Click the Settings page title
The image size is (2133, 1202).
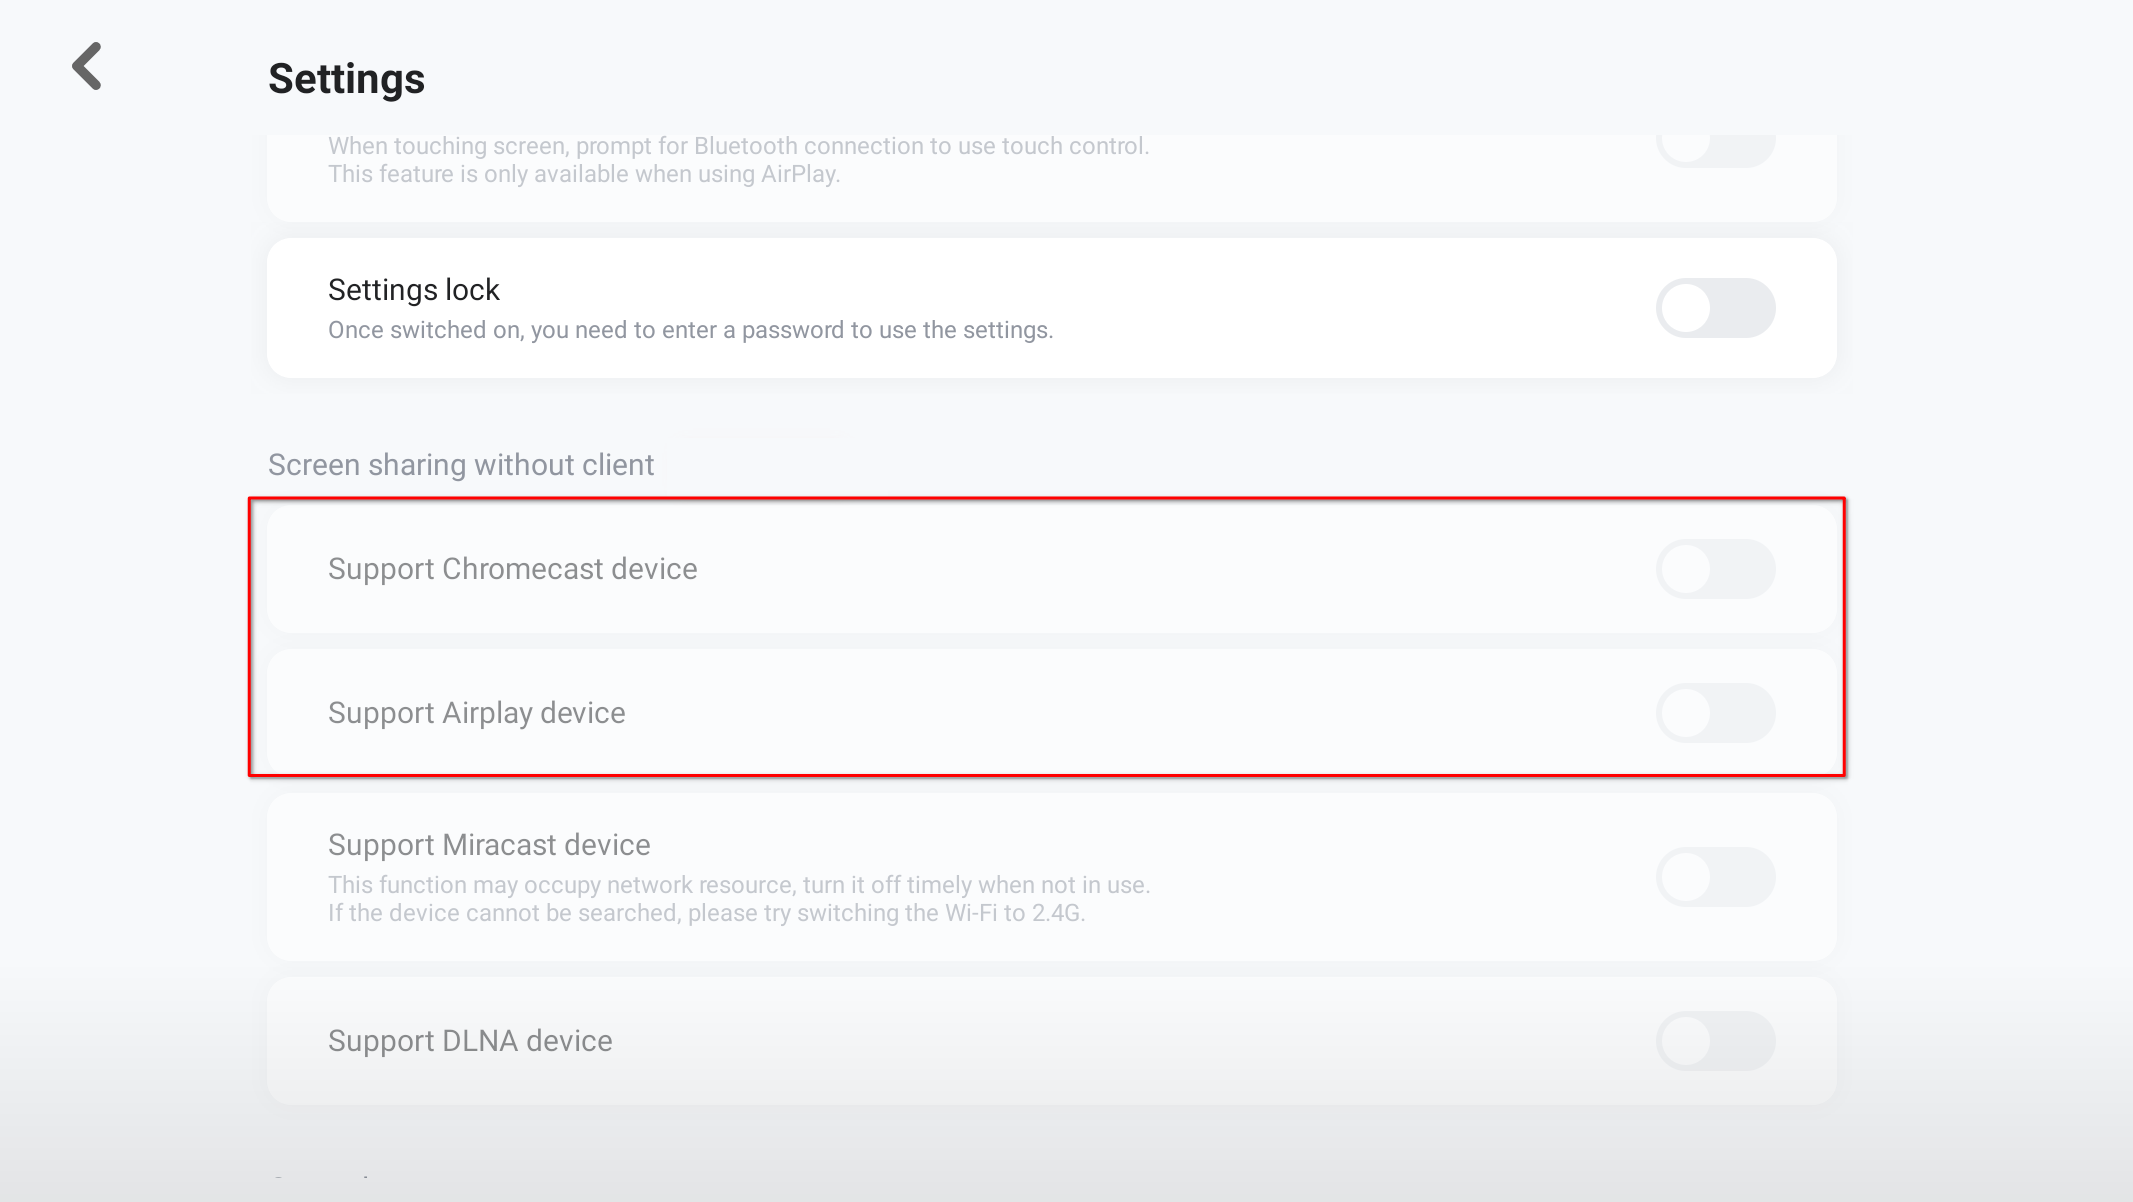pos(346,79)
